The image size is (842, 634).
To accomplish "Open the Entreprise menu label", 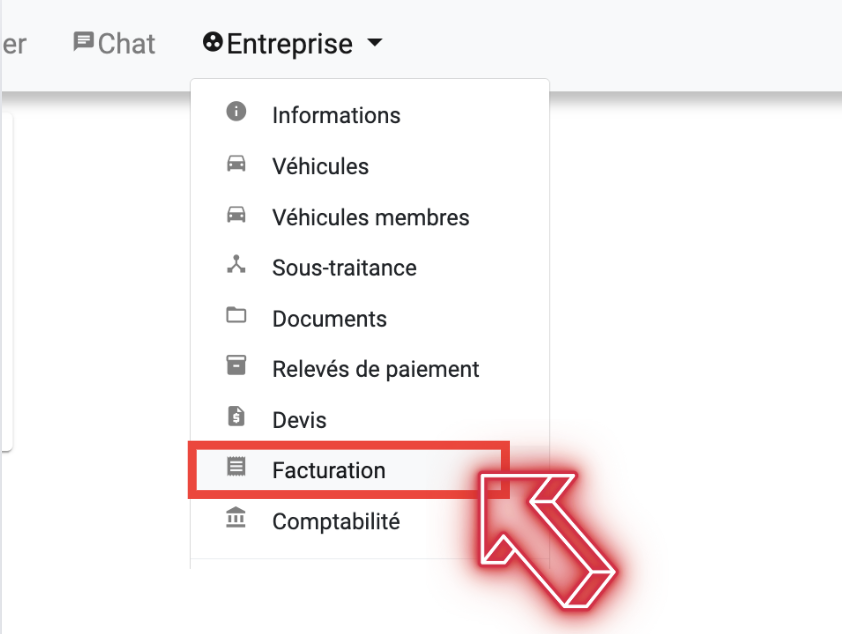I will click(289, 44).
